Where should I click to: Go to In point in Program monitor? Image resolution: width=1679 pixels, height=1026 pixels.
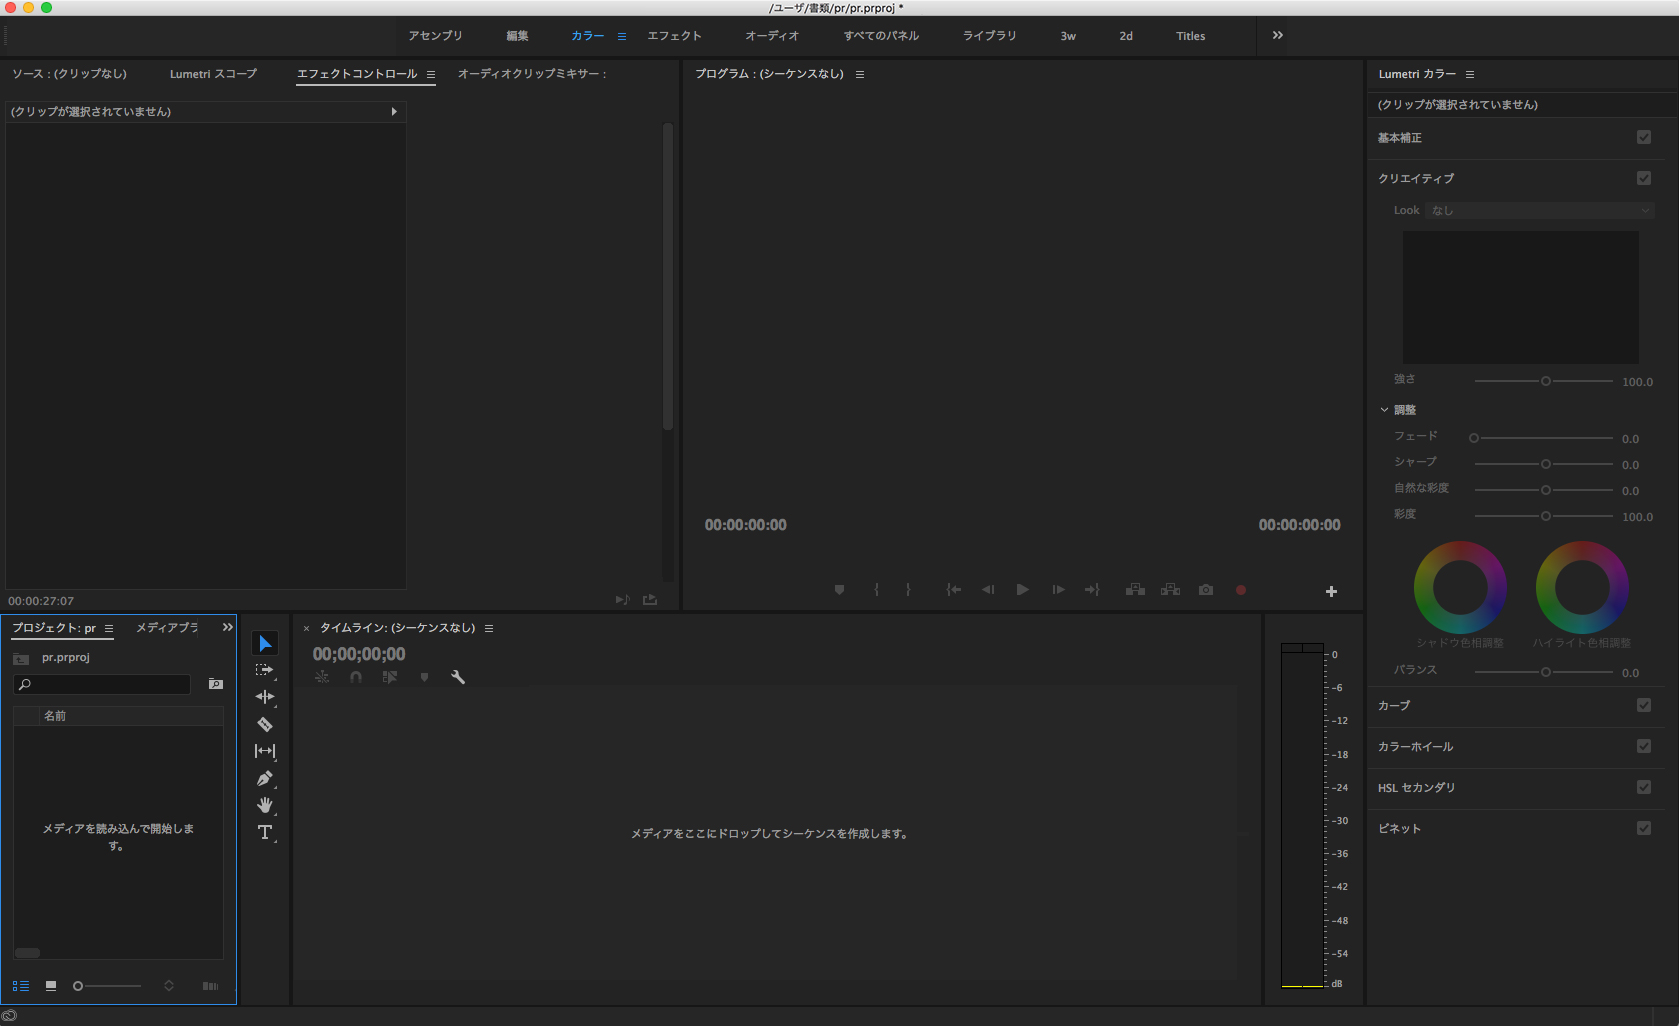[954, 590]
